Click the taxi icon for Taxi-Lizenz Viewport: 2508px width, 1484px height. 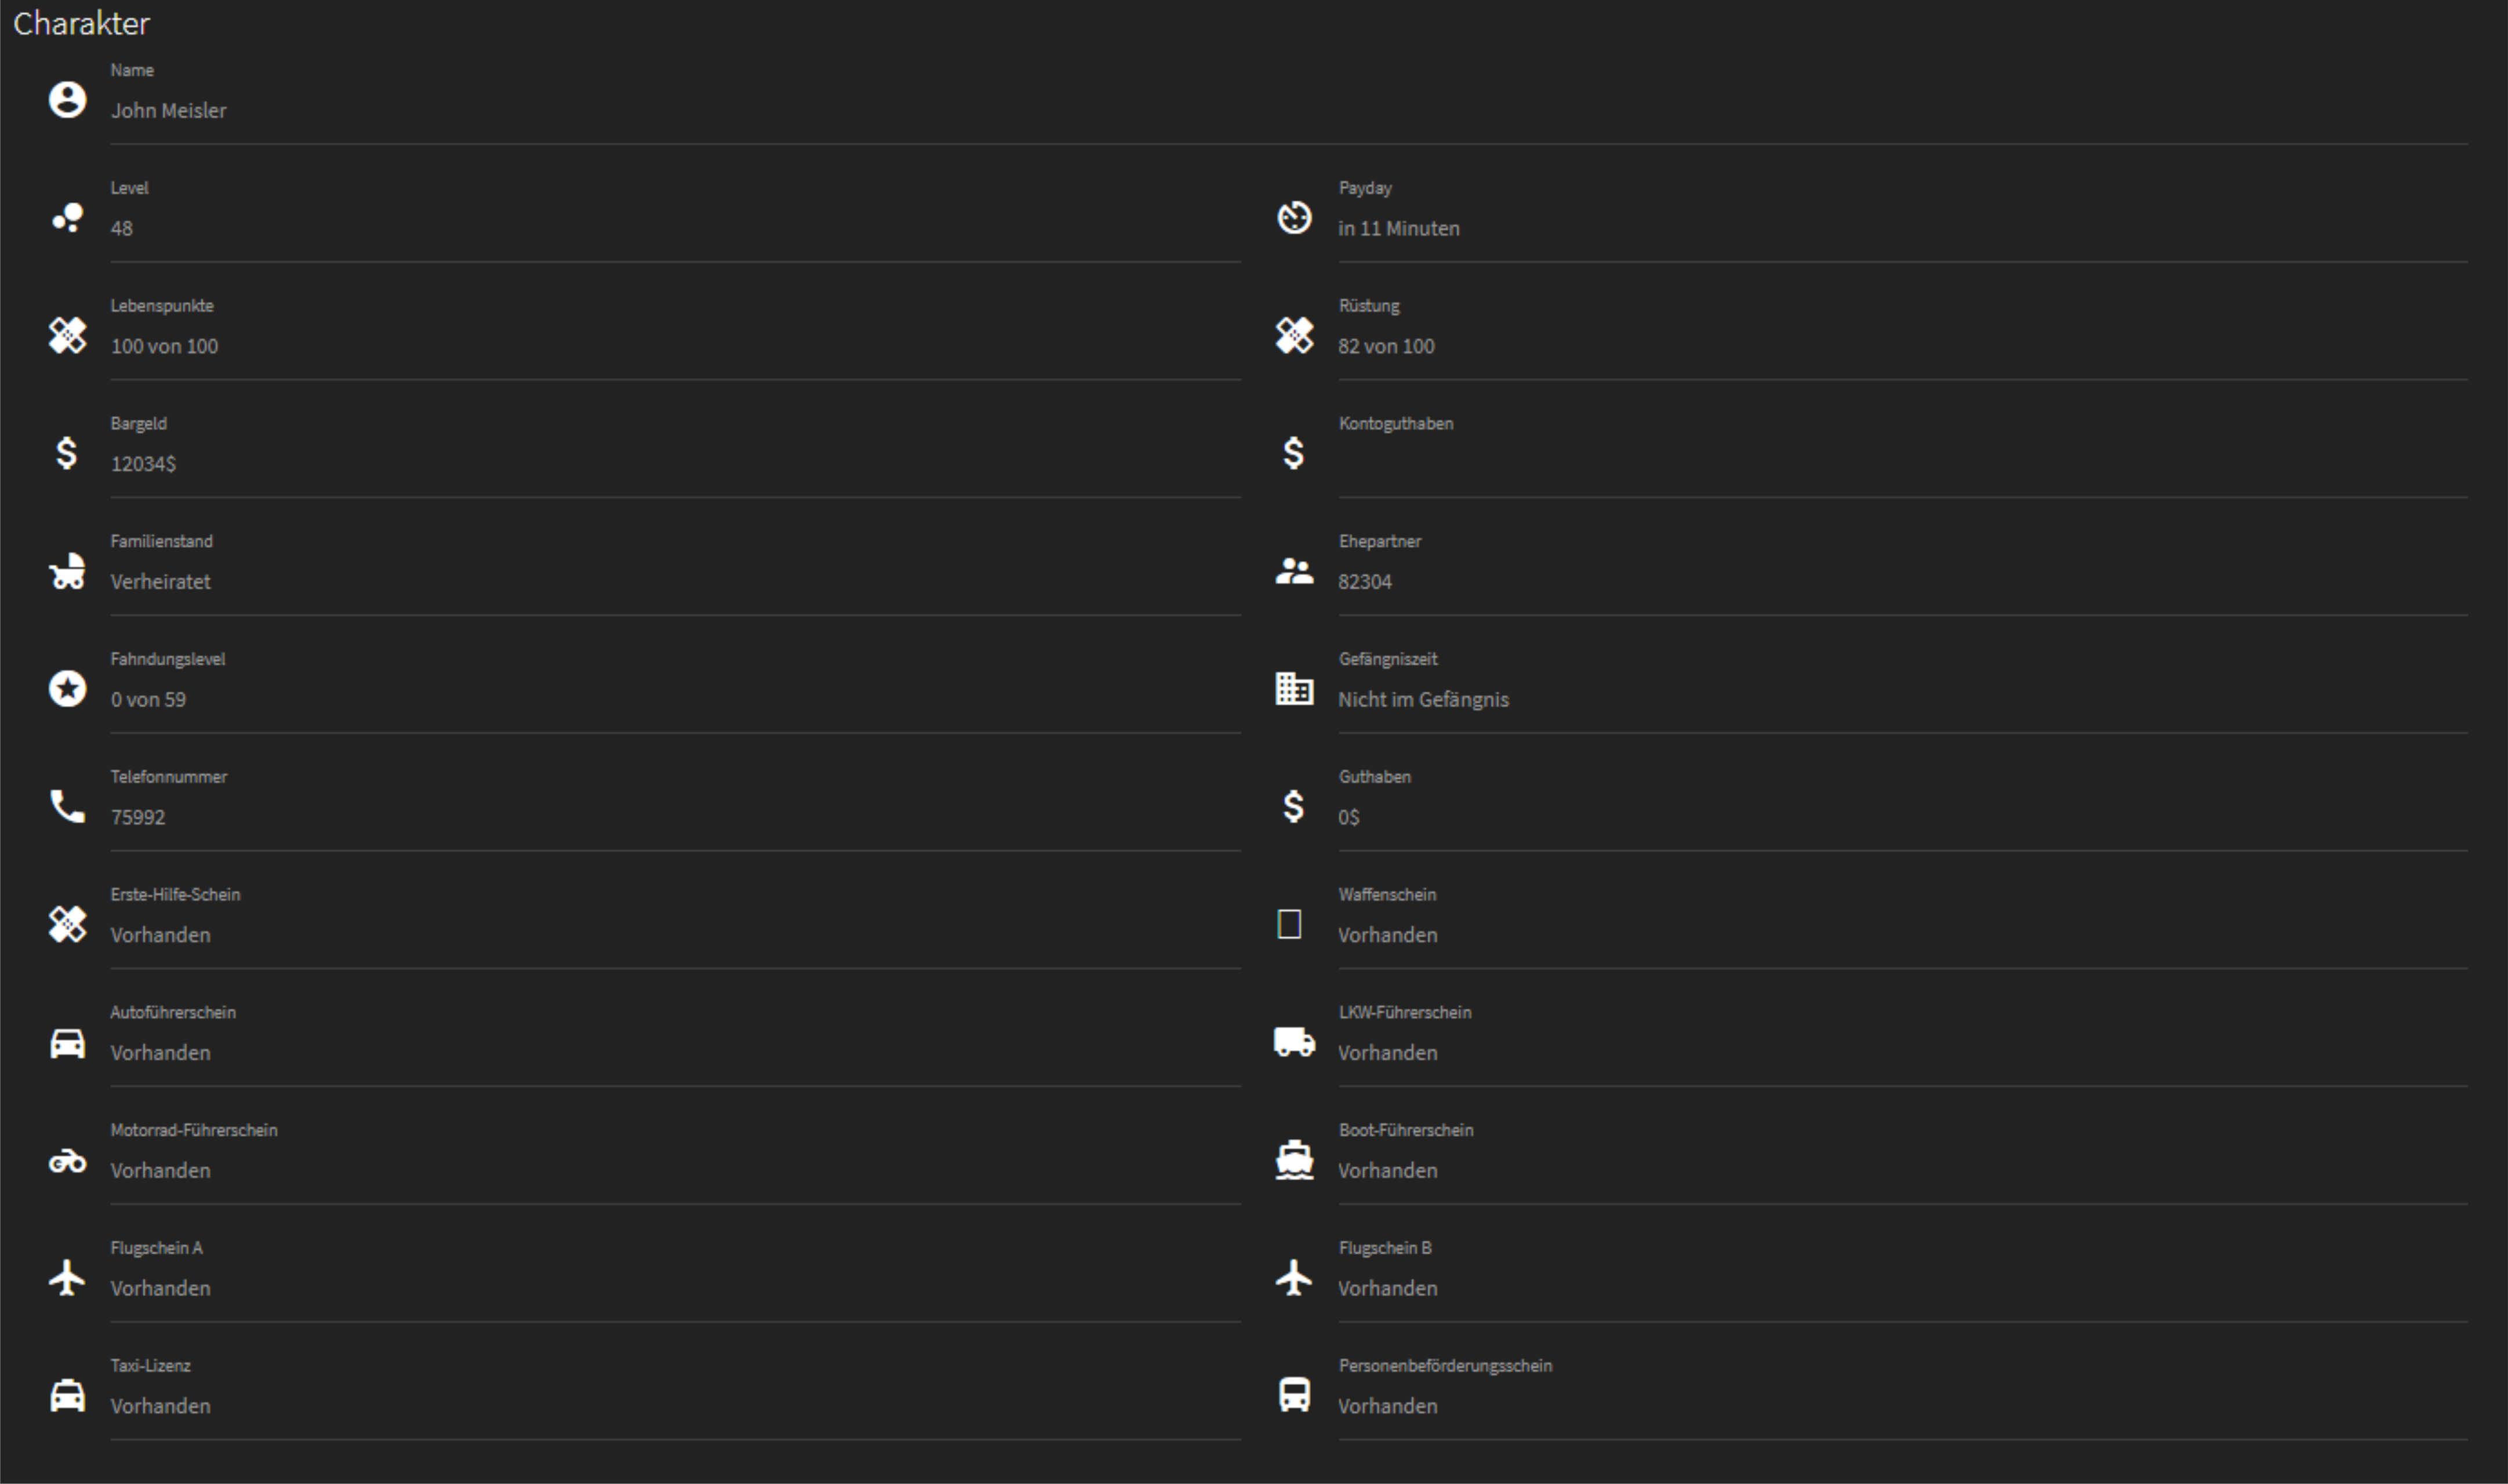click(67, 1395)
